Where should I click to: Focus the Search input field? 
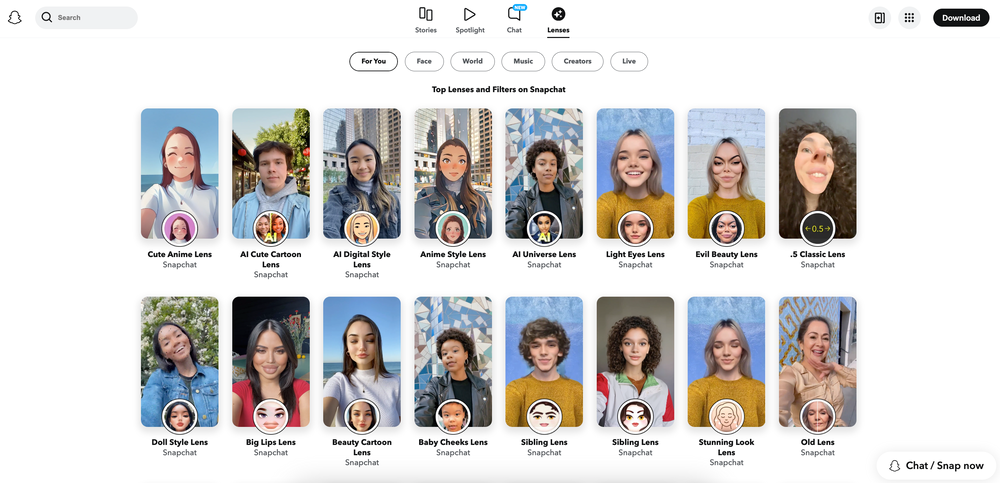86,18
